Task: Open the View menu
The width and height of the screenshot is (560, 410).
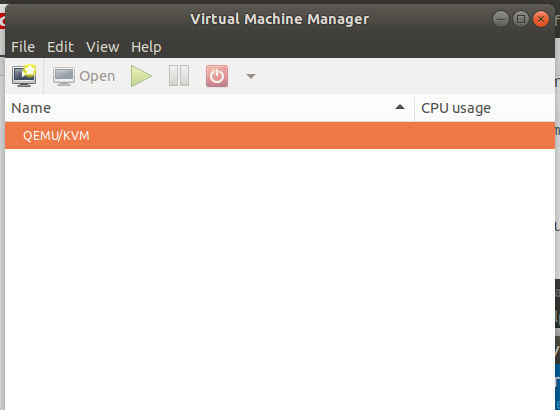Action: [102, 47]
